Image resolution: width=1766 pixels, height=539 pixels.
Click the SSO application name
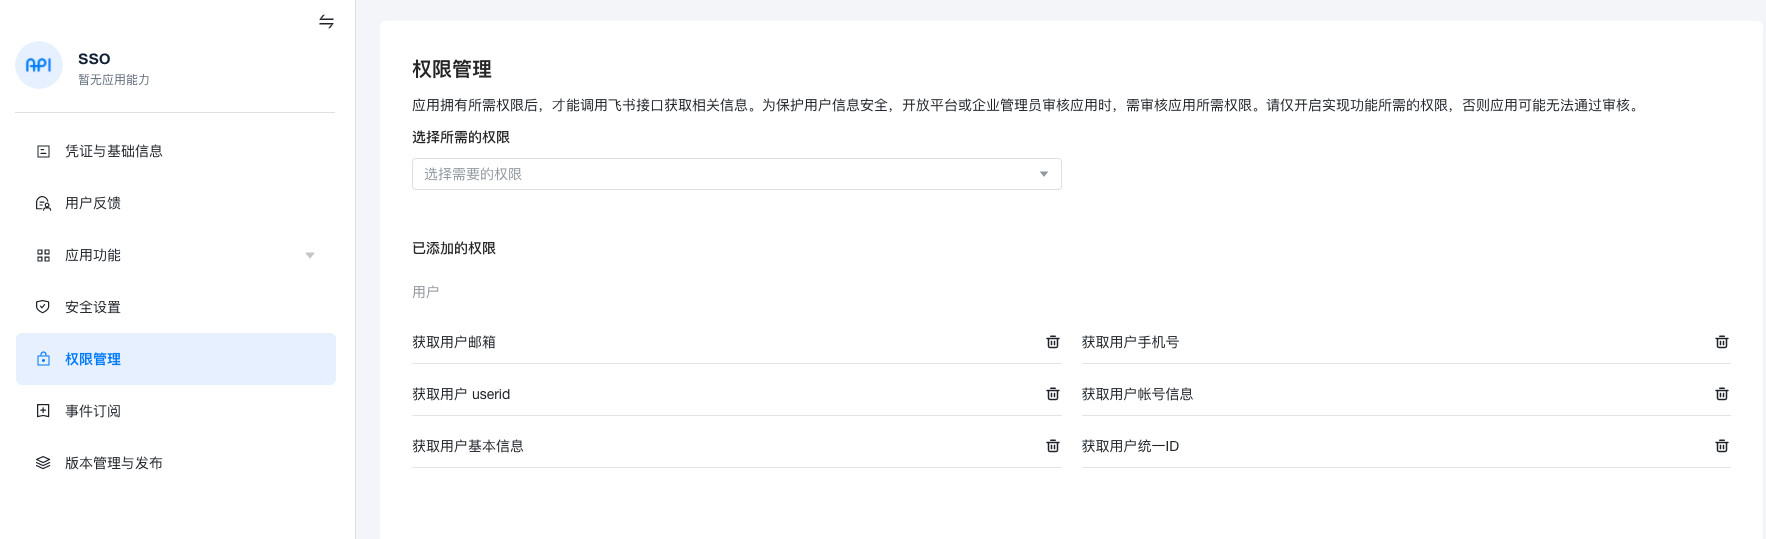[x=94, y=58]
